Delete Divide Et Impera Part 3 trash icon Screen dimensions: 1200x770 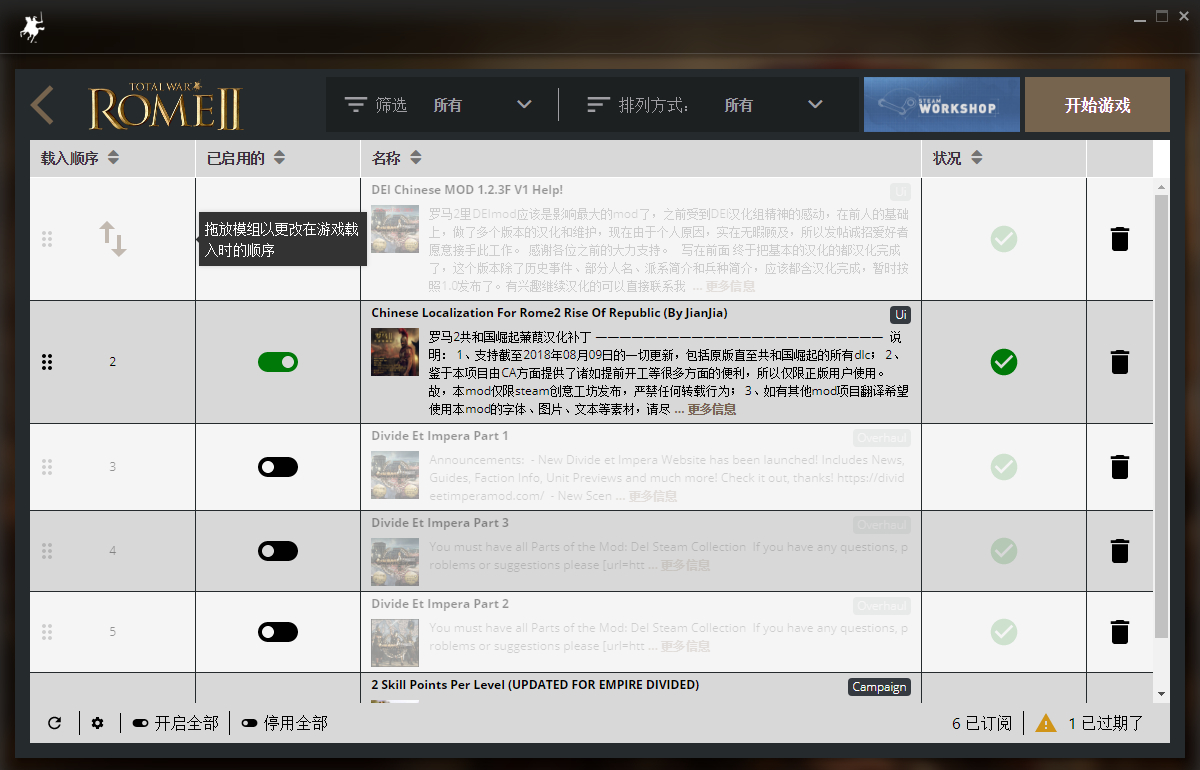(x=1120, y=551)
